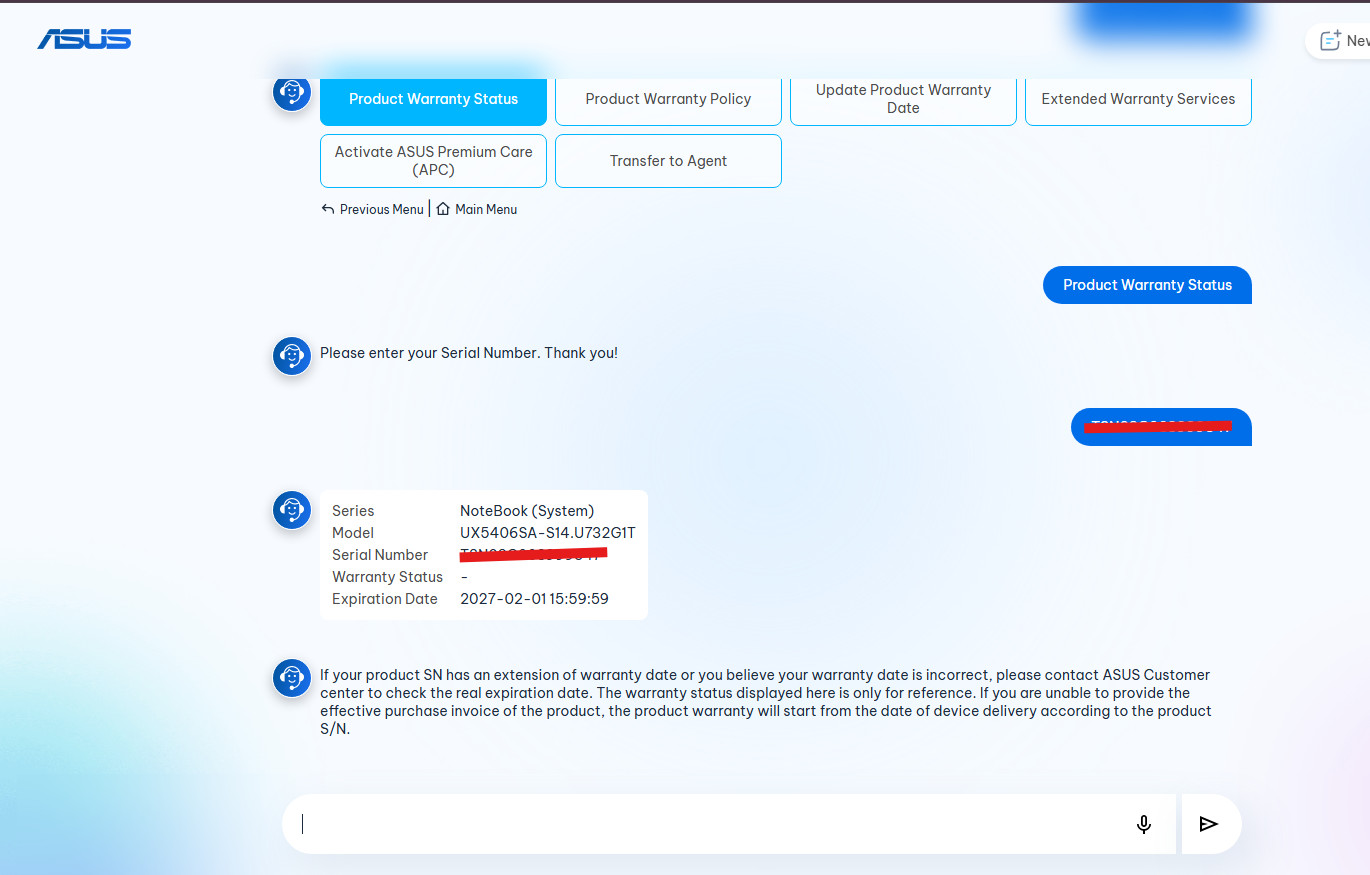Send the message with the arrow icon
This screenshot has height=875, width=1370.
(x=1209, y=824)
